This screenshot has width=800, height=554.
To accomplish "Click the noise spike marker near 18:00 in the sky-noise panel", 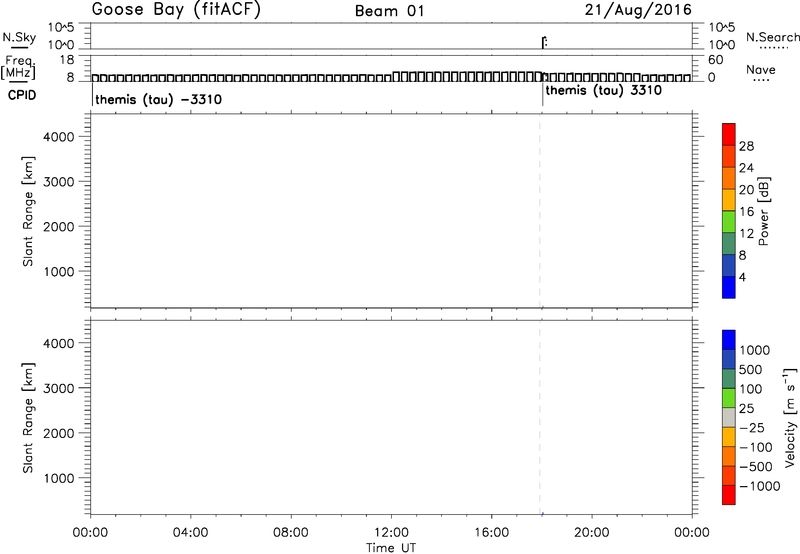I will [x=544, y=42].
